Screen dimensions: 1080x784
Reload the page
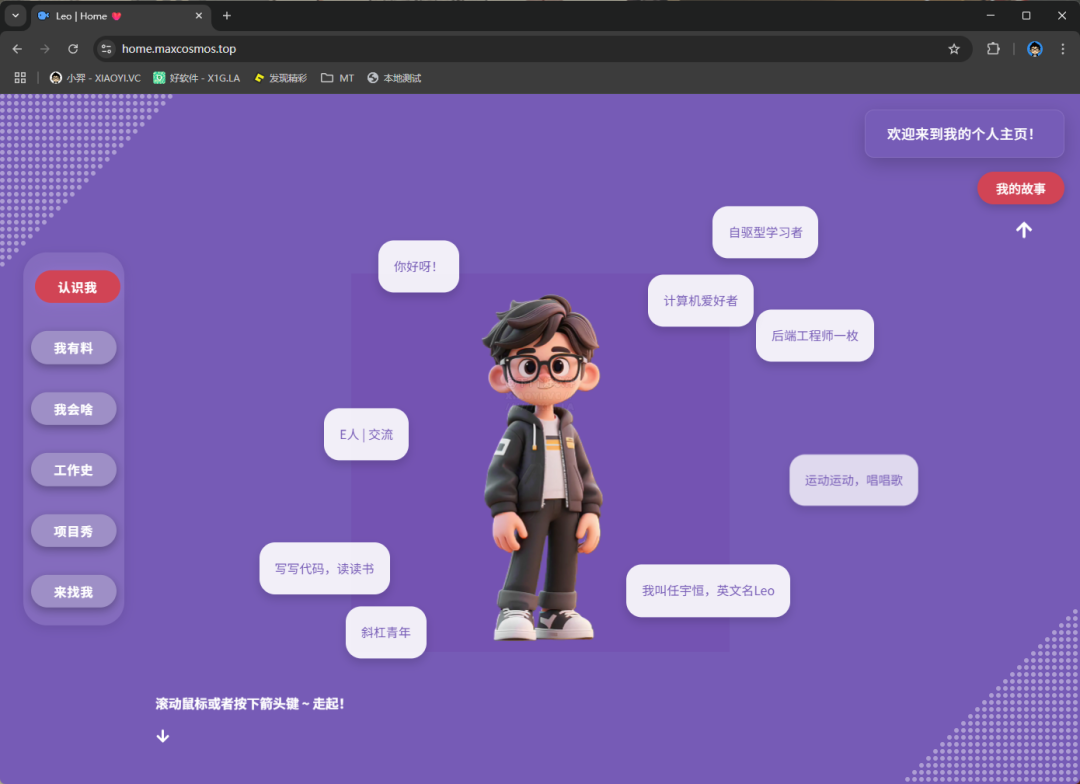click(73, 49)
